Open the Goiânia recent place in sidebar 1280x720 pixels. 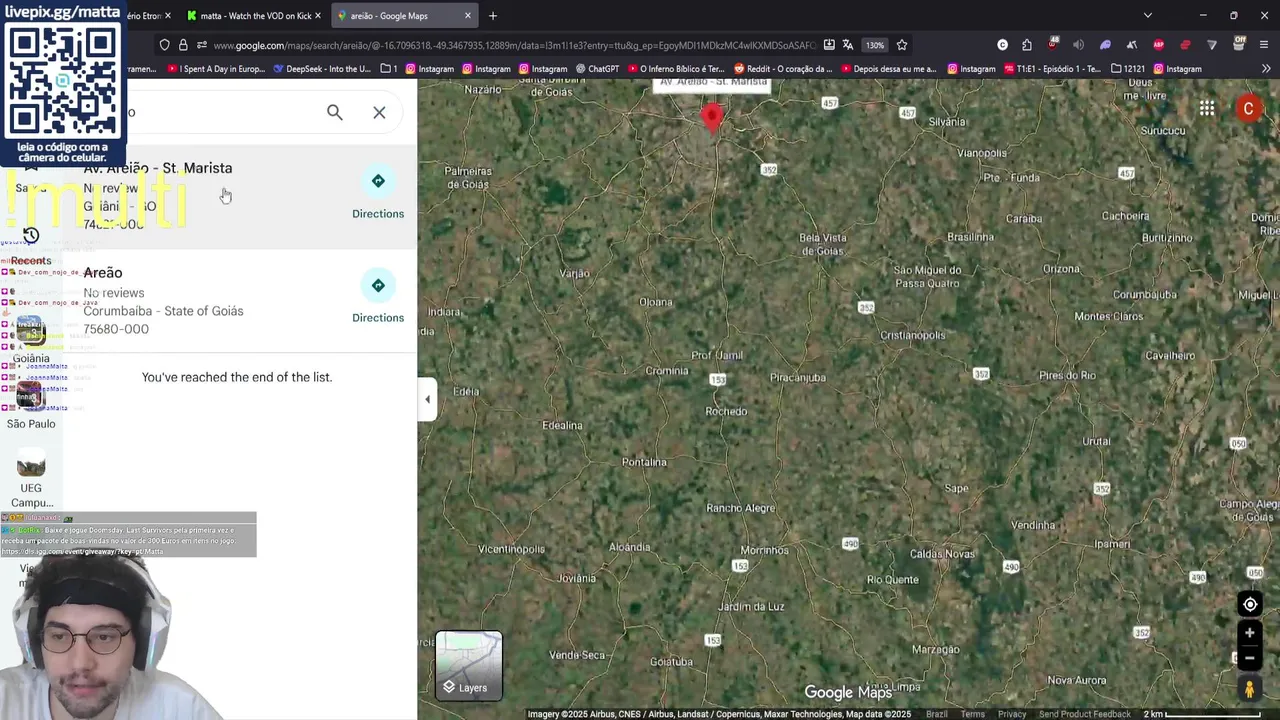click(x=31, y=340)
